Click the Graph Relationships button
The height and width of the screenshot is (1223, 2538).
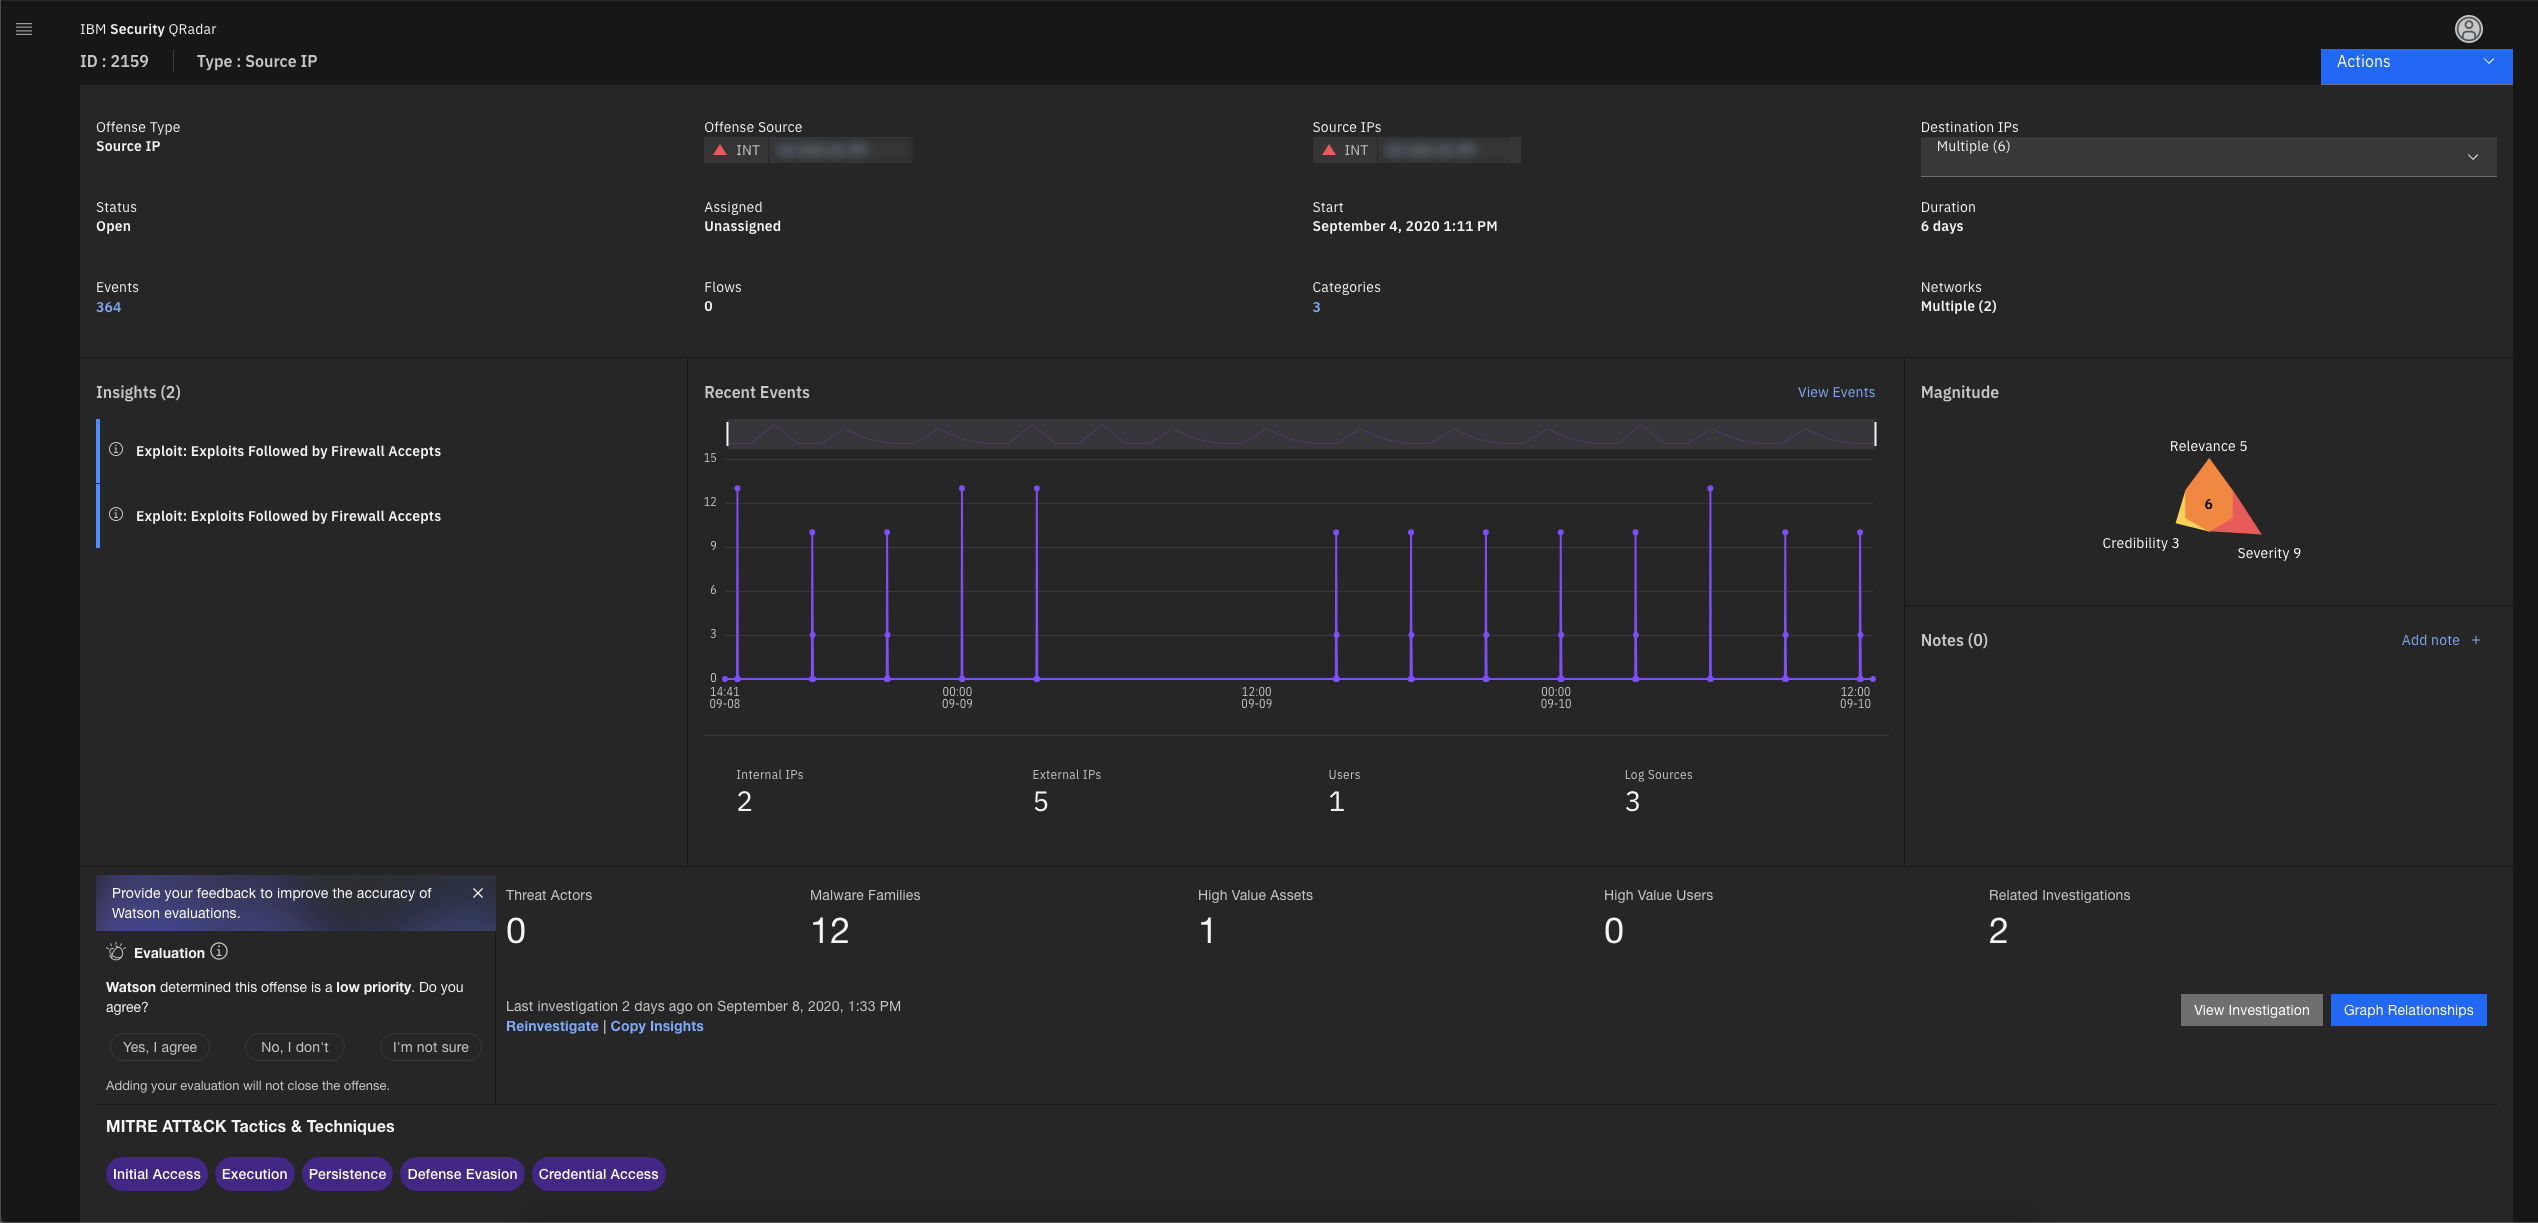pyautogui.click(x=2408, y=1009)
